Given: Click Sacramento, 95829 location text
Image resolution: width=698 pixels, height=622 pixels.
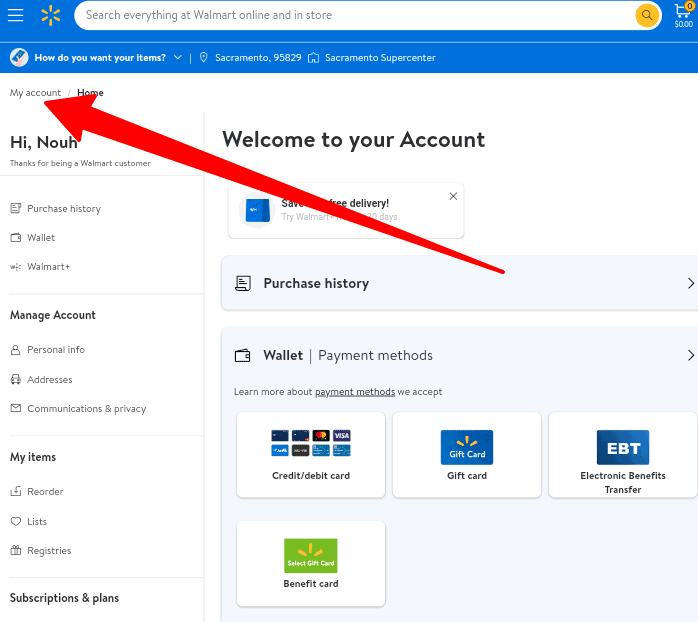Looking at the screenshot, I should pyautogui.click(x=258, y=57).
